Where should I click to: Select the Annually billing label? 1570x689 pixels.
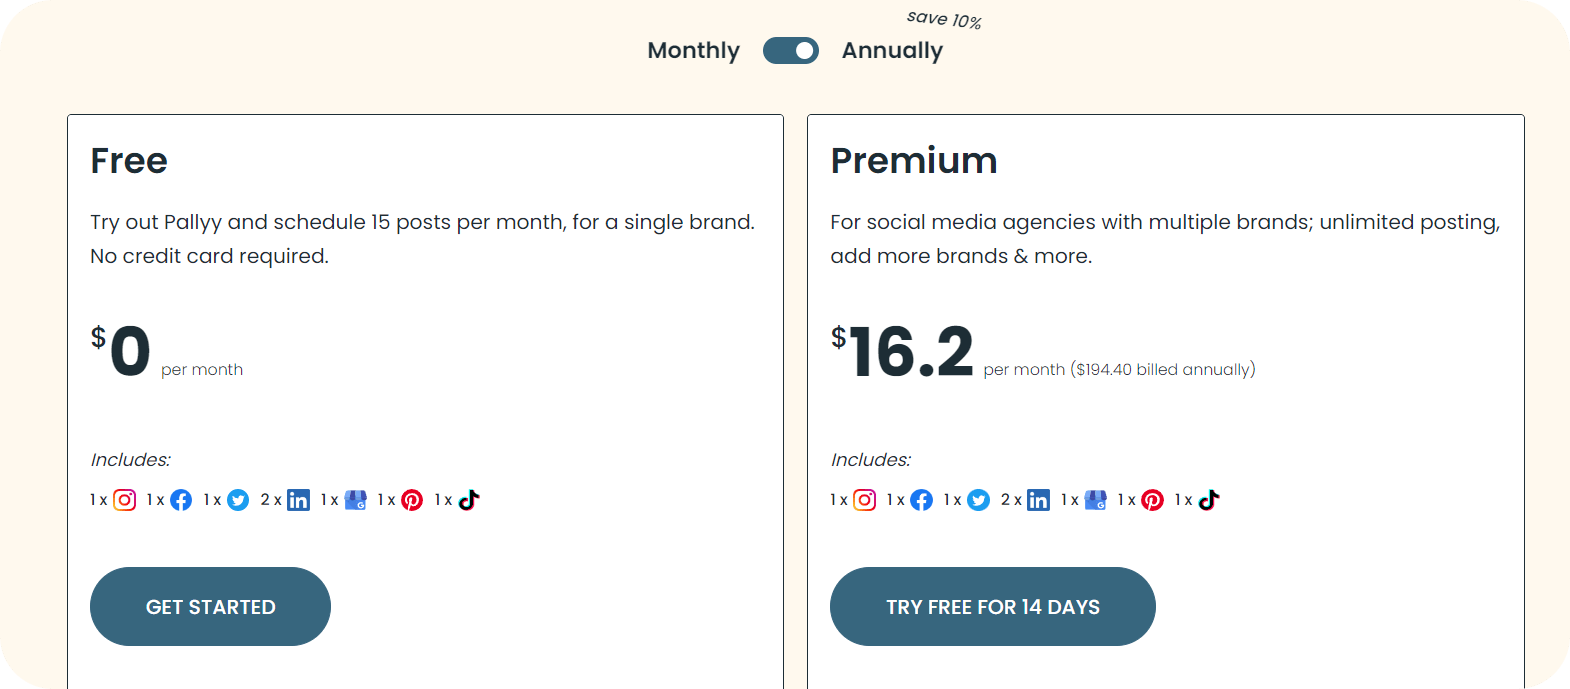pos(892,50)
